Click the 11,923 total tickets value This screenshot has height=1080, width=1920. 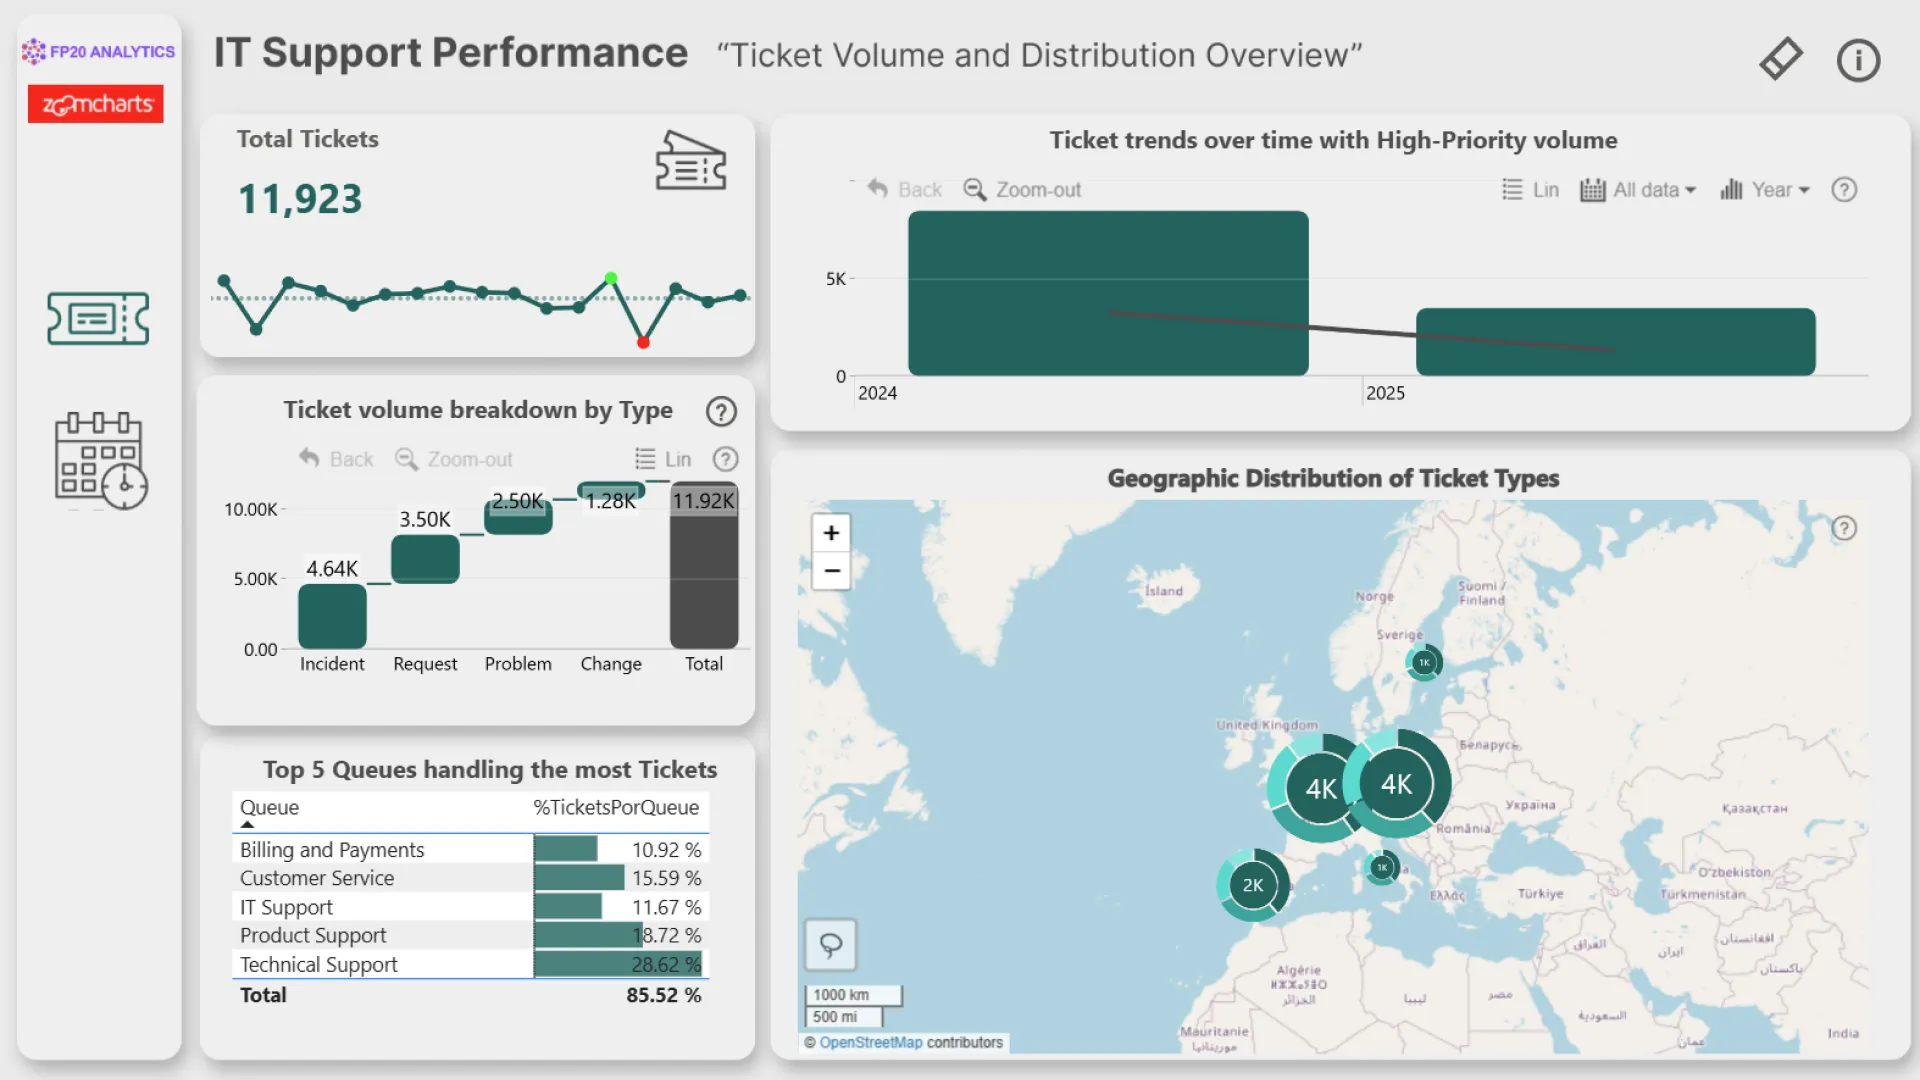click(x=300, y=199)
